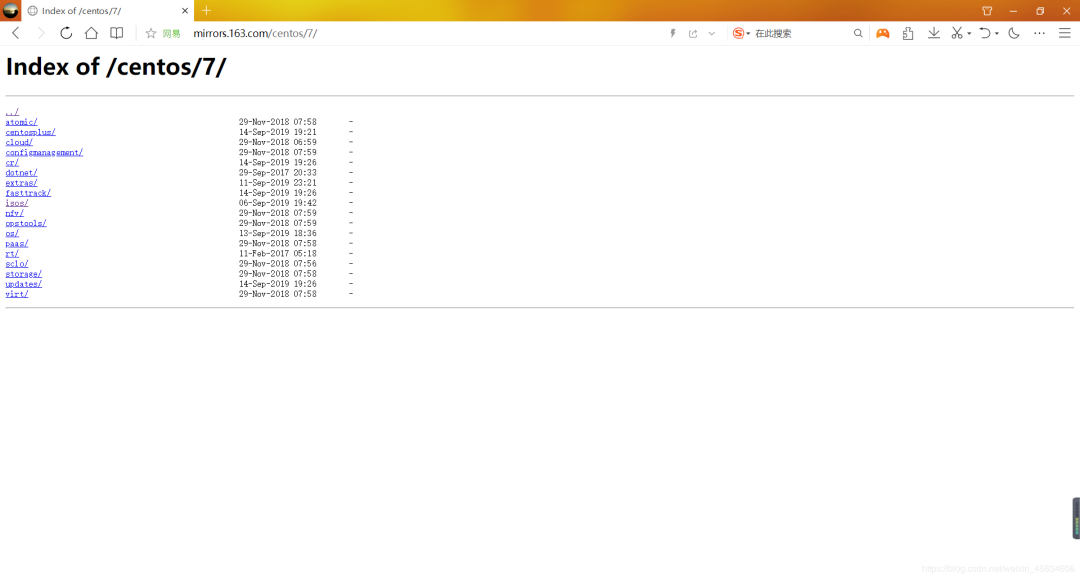The image size is (1080, 579).
Task: Click the Index of /centos/7/ heading
Action: pos(116,67)
